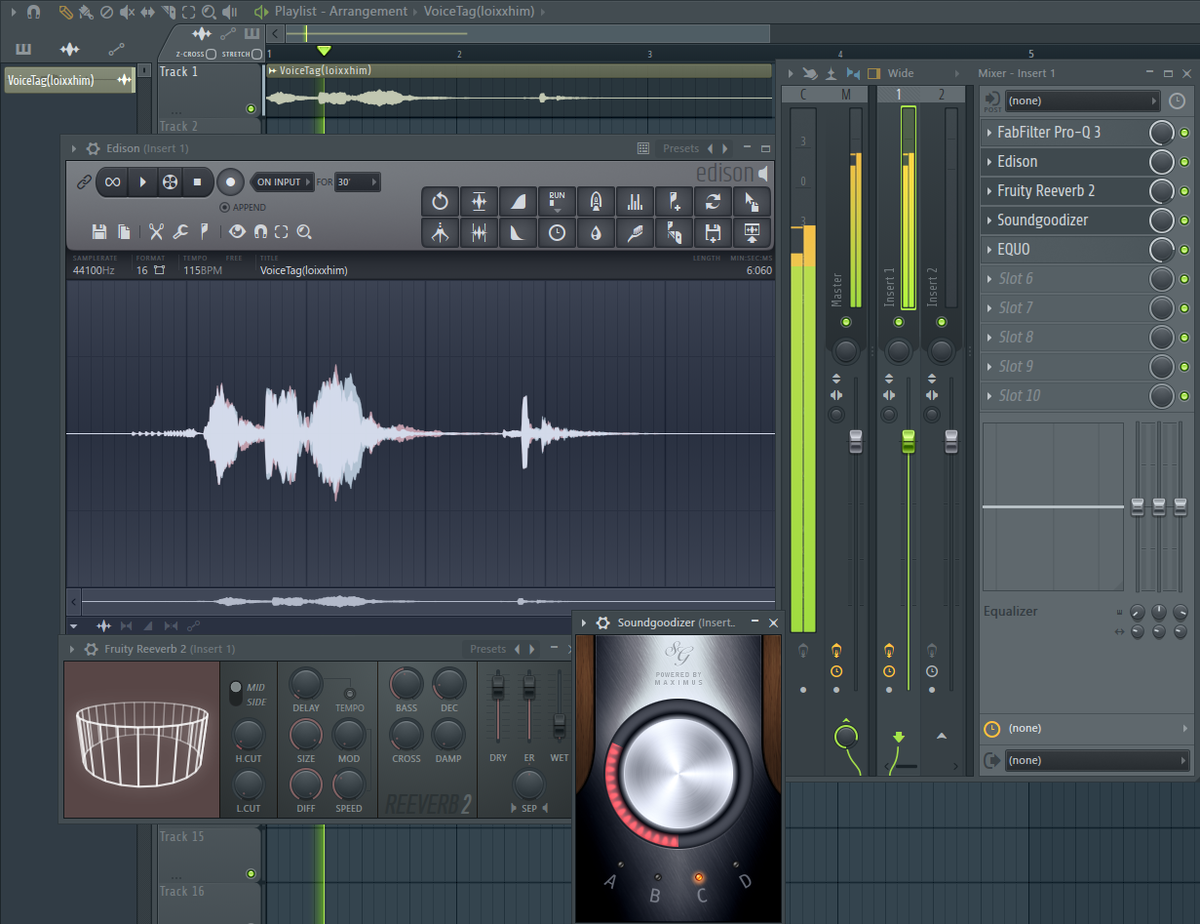Screen dimensions: 1200x924
Task: Open the Slot 8 empty effect slot
Action: coord(1063,337)
